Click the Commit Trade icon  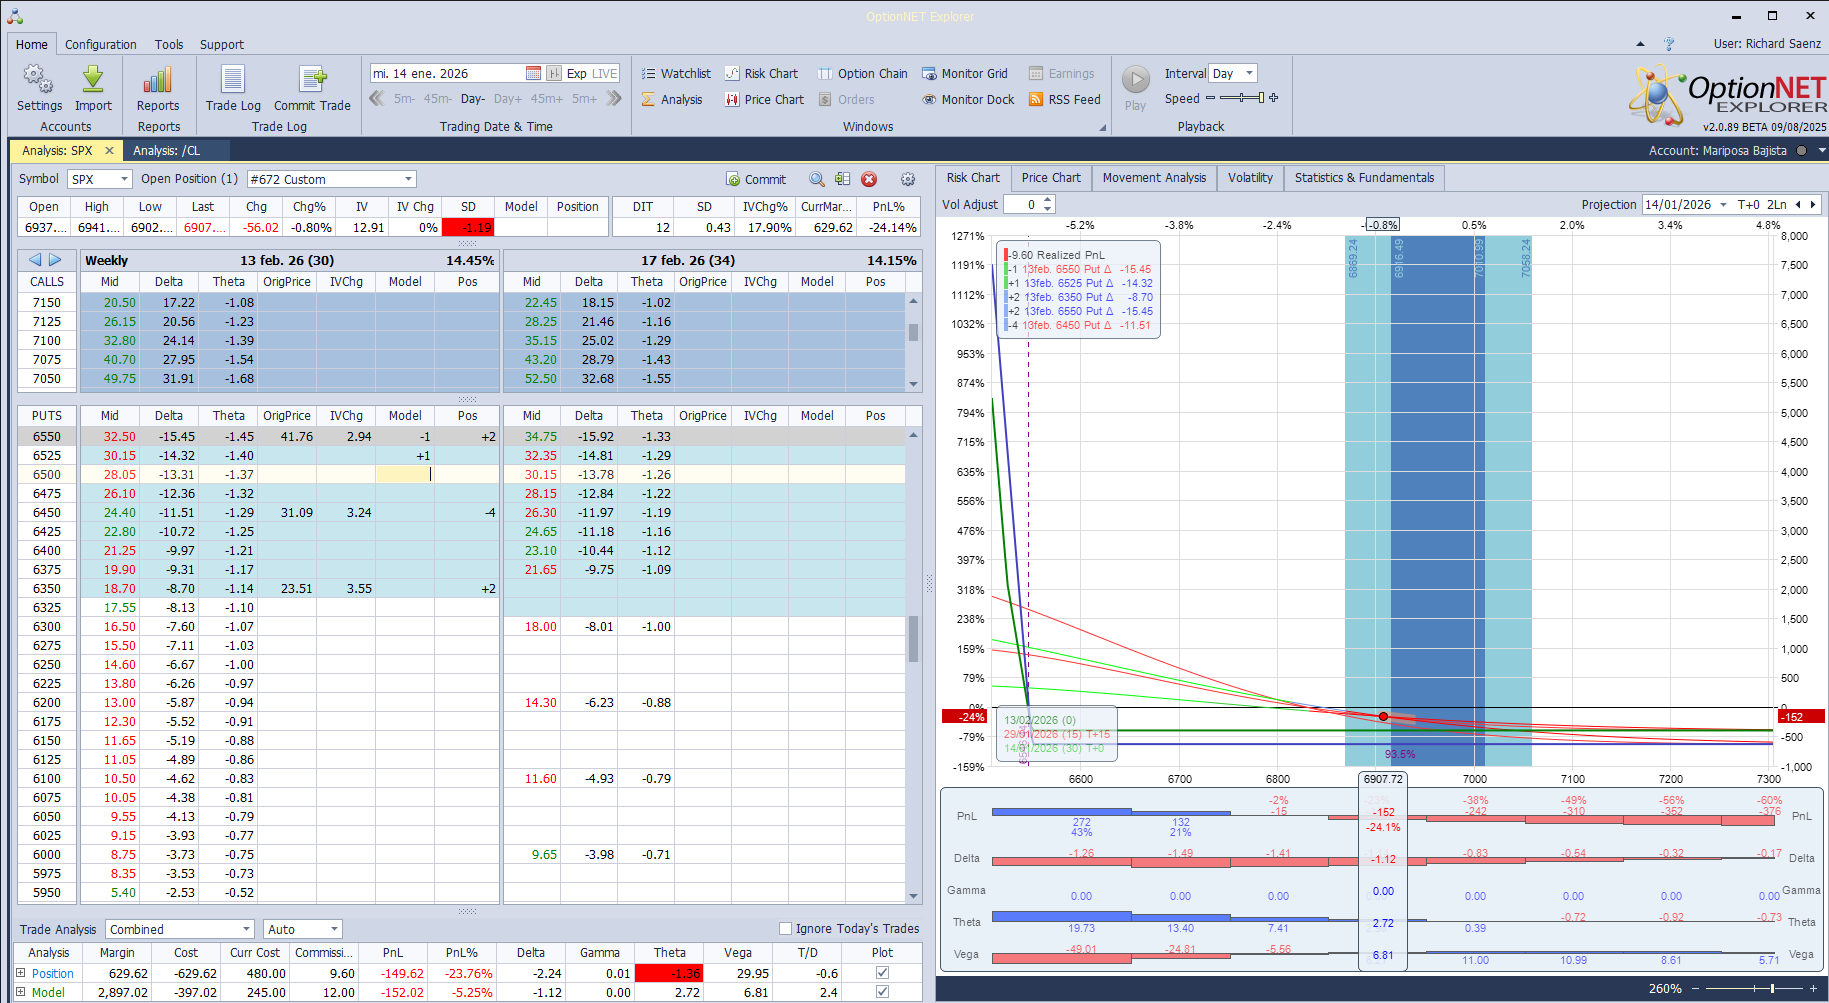(312, 80)
